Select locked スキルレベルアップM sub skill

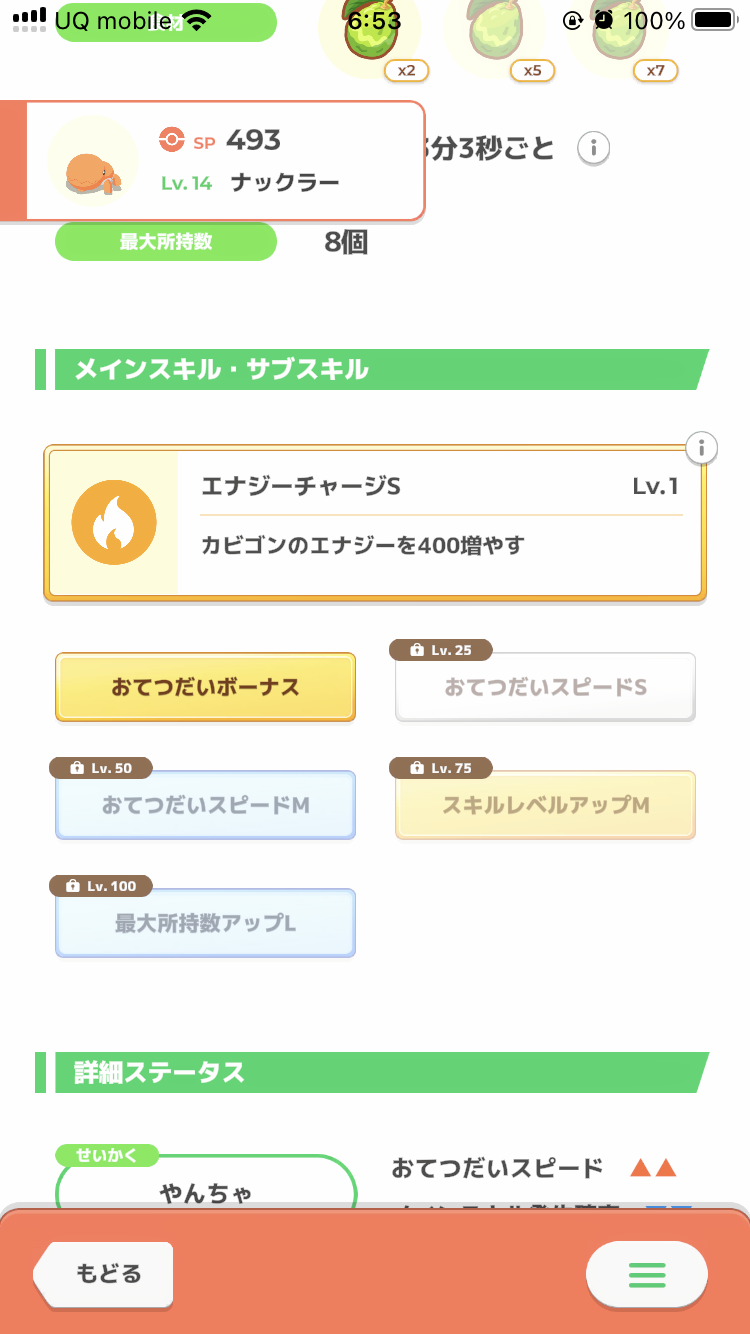tap(545, 805)
